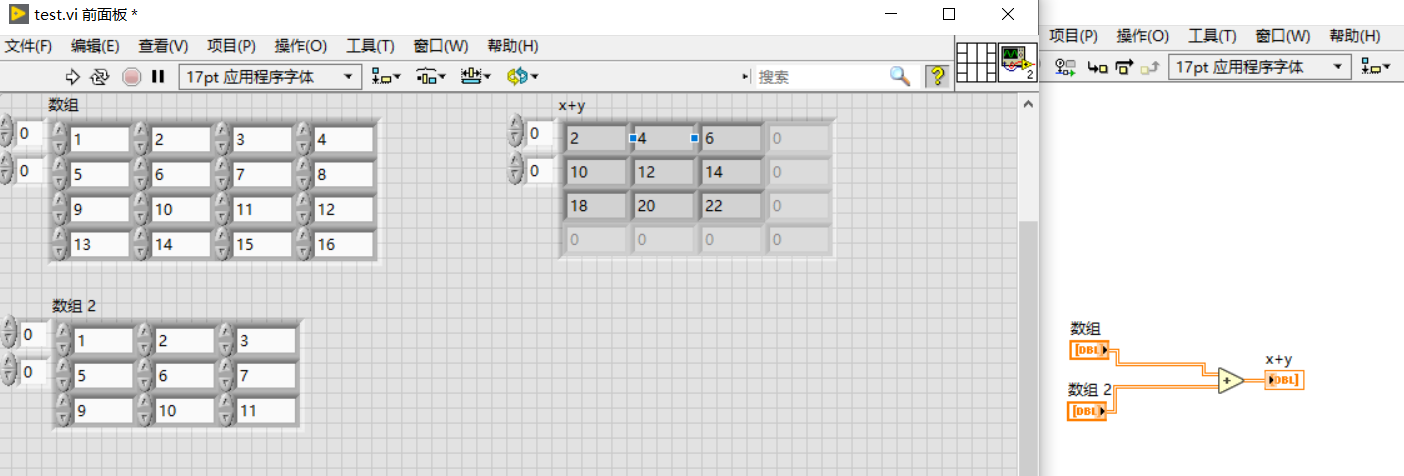
Task: Select the 数组 2 terminal on the block diagram
Action: [1087, 411]
